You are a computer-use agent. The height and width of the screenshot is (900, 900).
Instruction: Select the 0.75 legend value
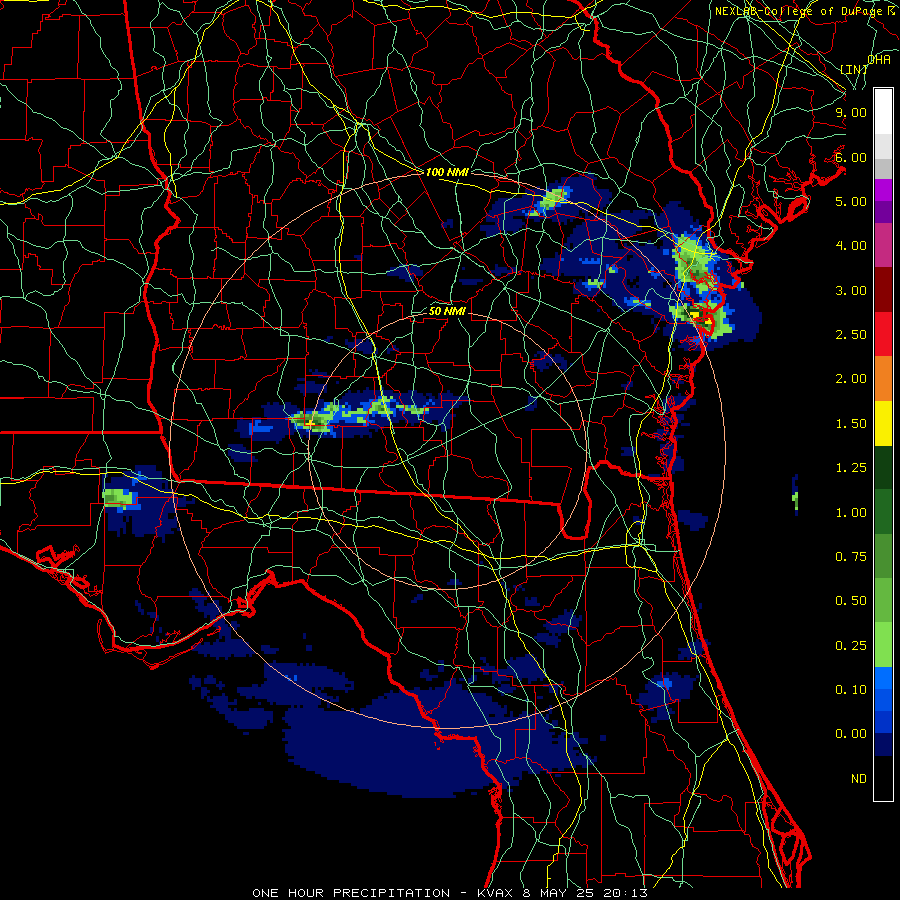(x=851, y=557)
